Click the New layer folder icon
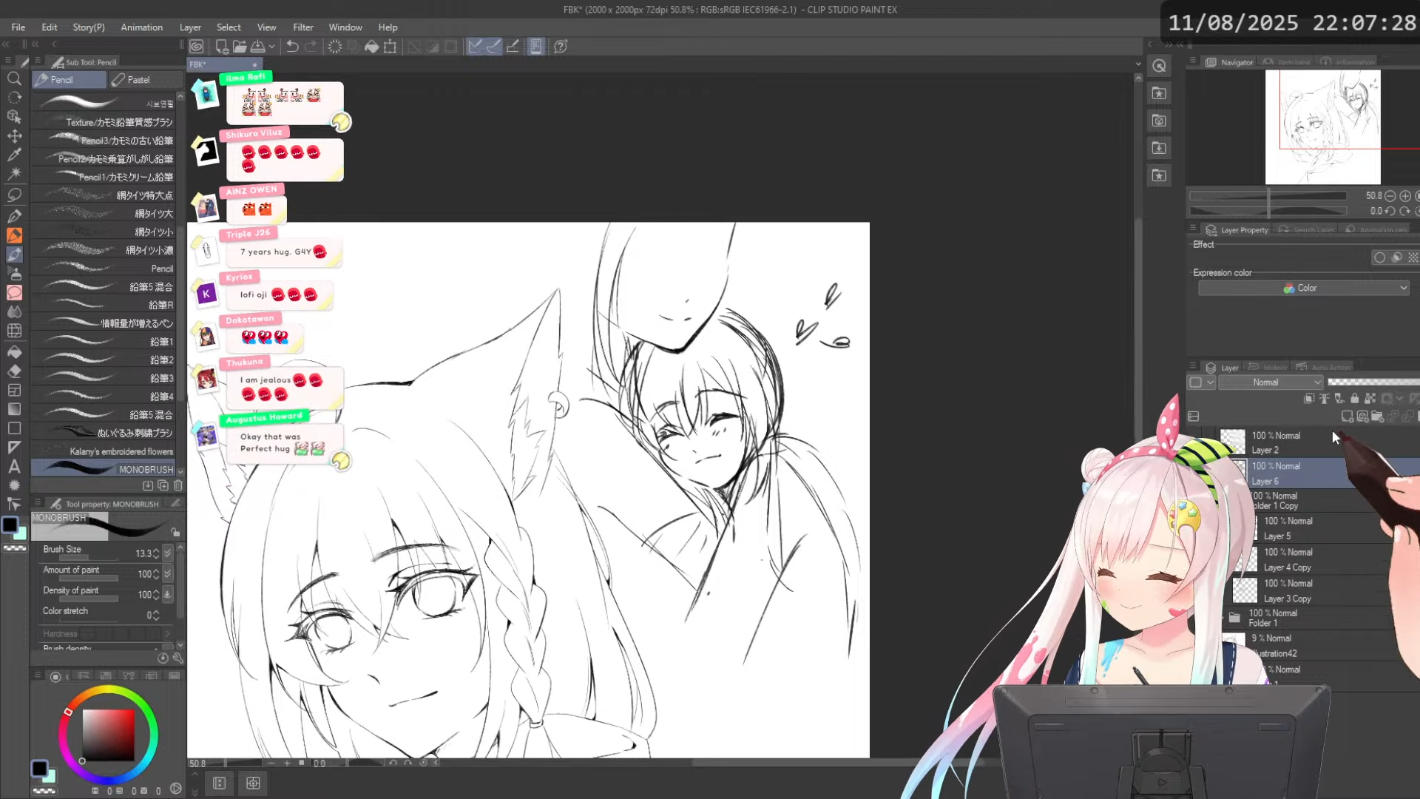Image resolution: width=1420 pixels, height=799 pixels. [x=1377, y=416]
